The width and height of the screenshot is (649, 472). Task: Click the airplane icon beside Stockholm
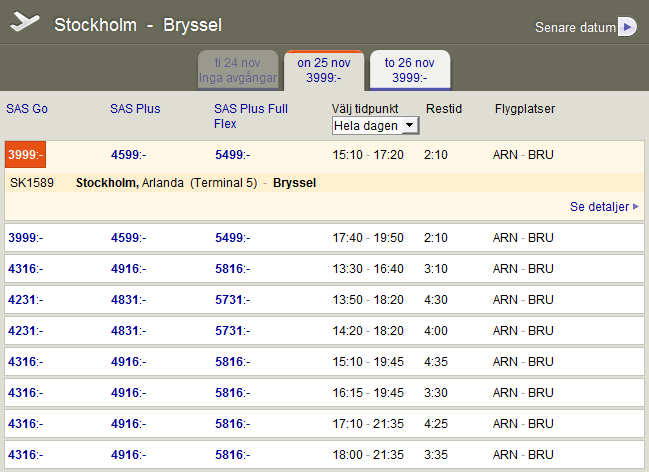pyautogui.click(x=25, y=23)
